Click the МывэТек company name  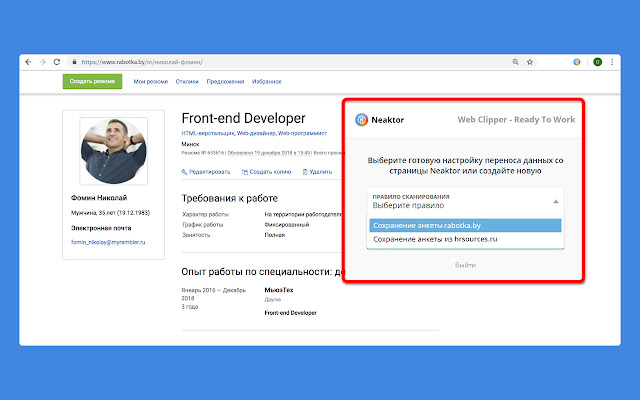[279, 290]
